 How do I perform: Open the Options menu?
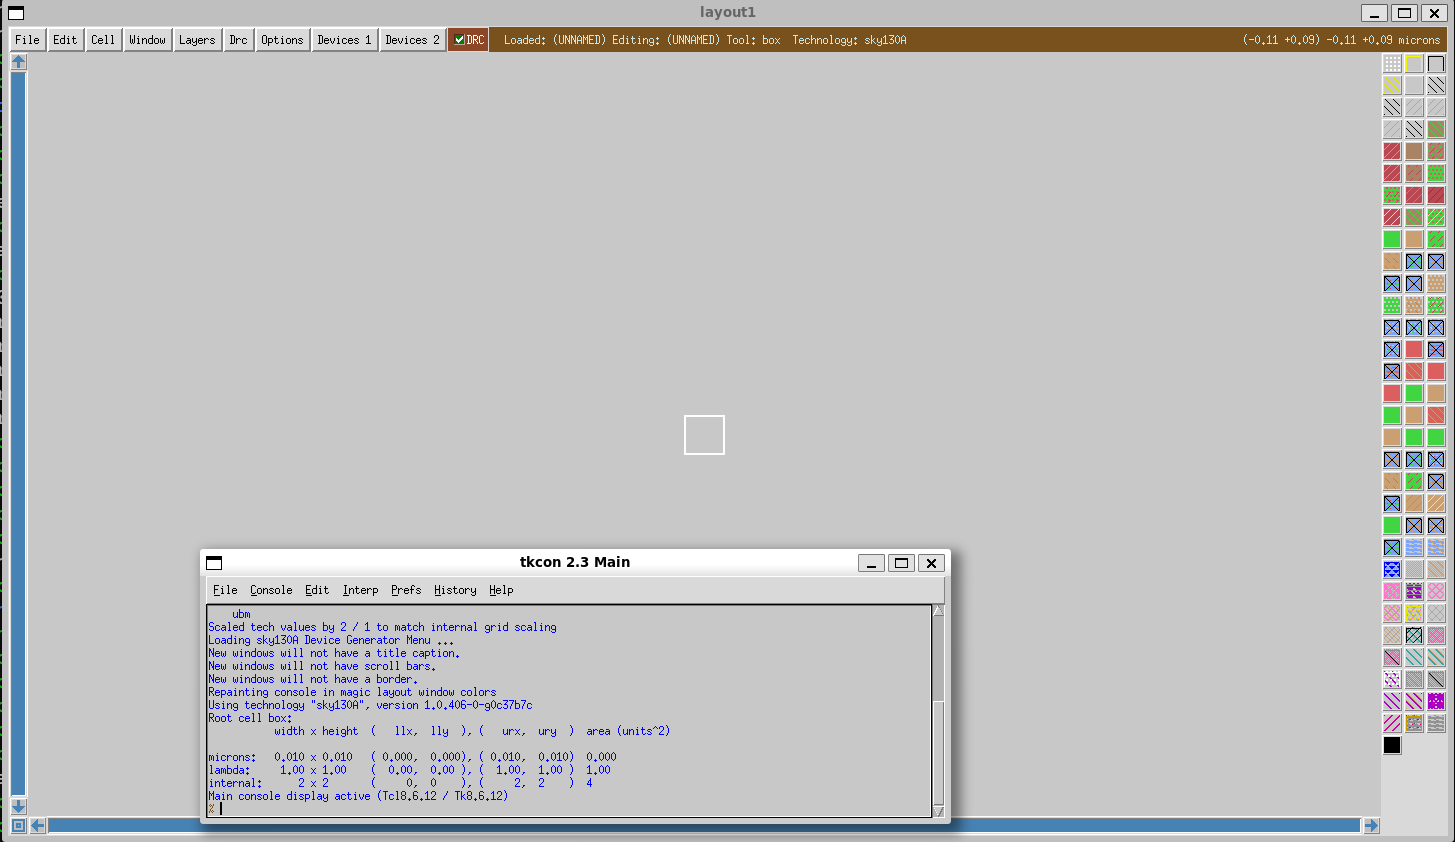click(x=282, y=40)
